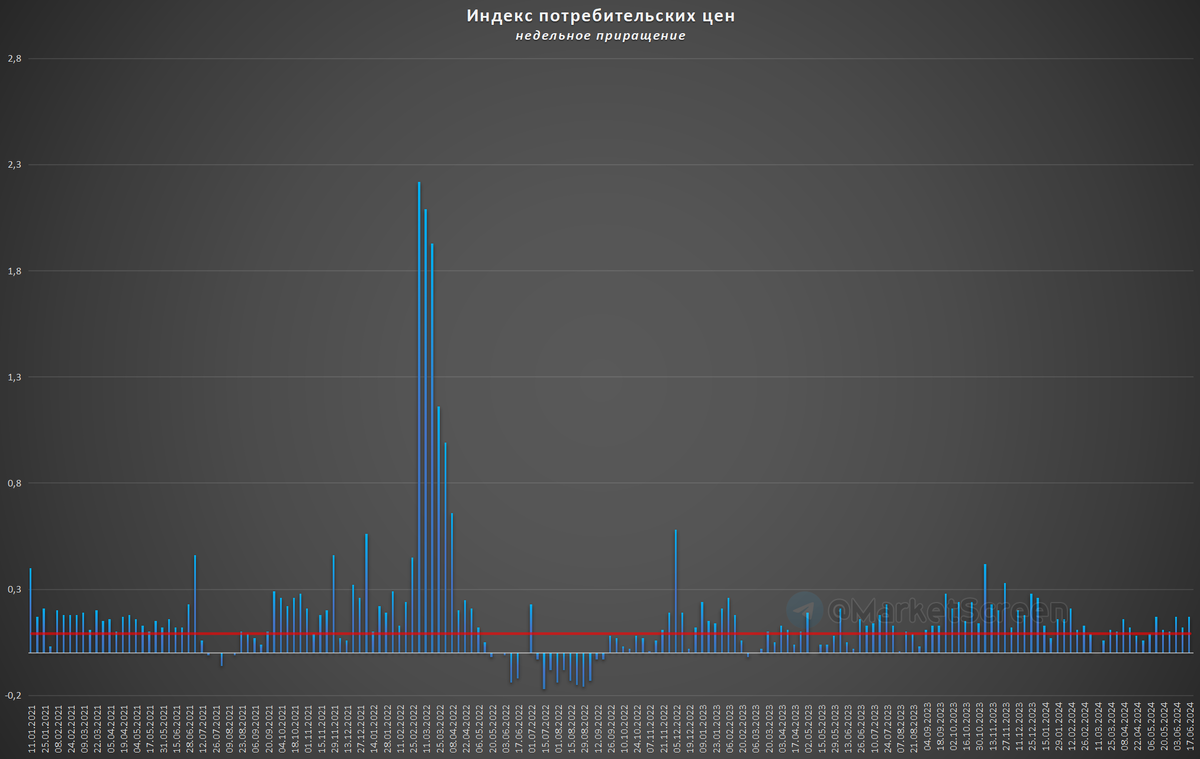This screenshot has width=1200, height=759.
Task: Click the subtitle 'недельное приращение'
Action: pos(600,37)
